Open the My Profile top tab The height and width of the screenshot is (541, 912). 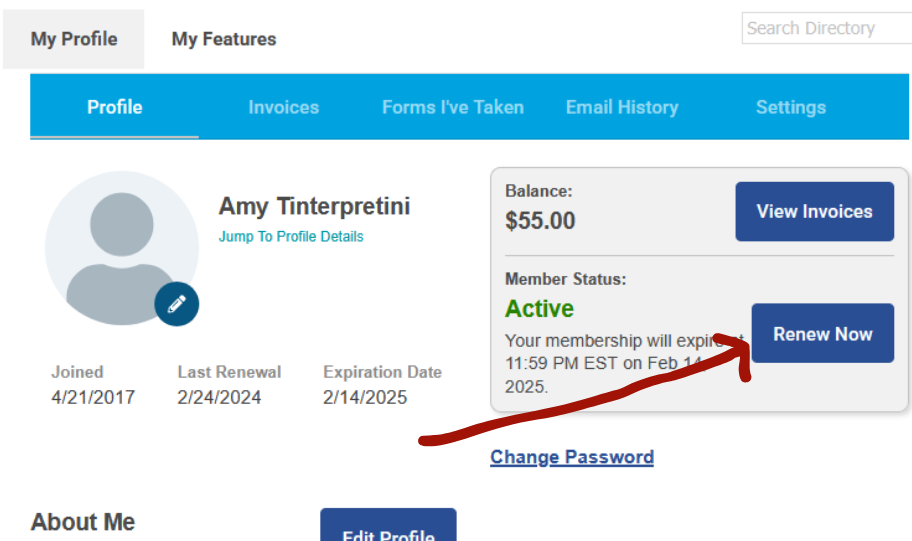click(74, 39)
